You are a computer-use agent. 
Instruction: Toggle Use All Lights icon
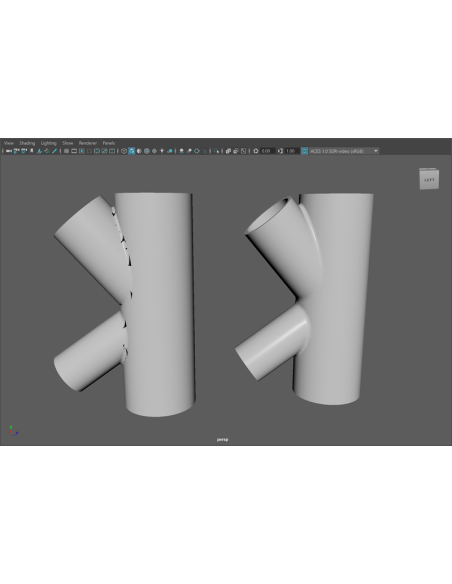162,151
